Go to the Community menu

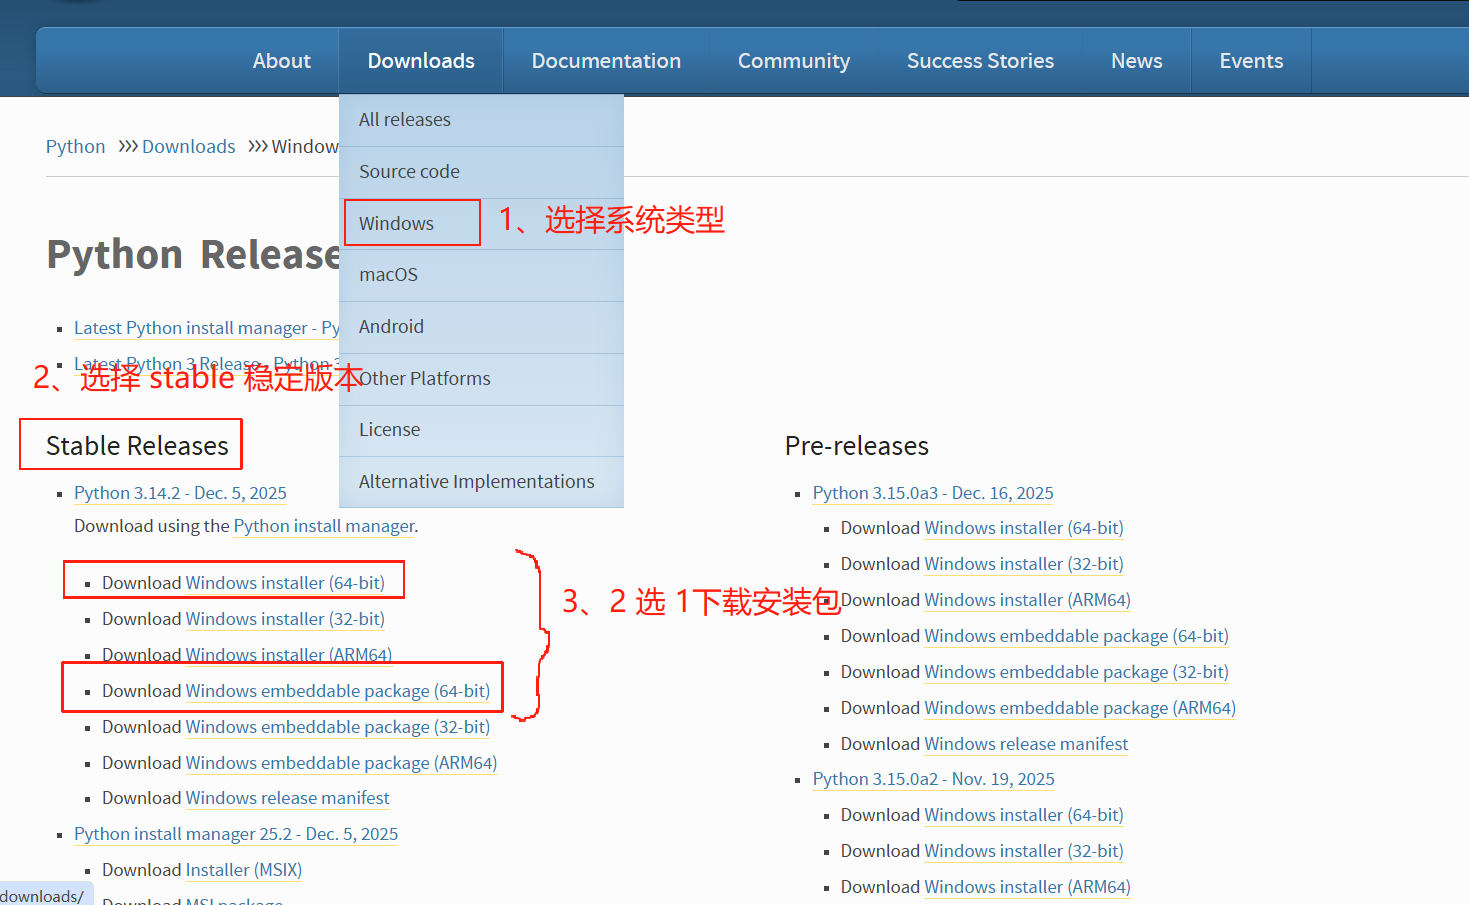pyautogui.click(x=794, y=61)
